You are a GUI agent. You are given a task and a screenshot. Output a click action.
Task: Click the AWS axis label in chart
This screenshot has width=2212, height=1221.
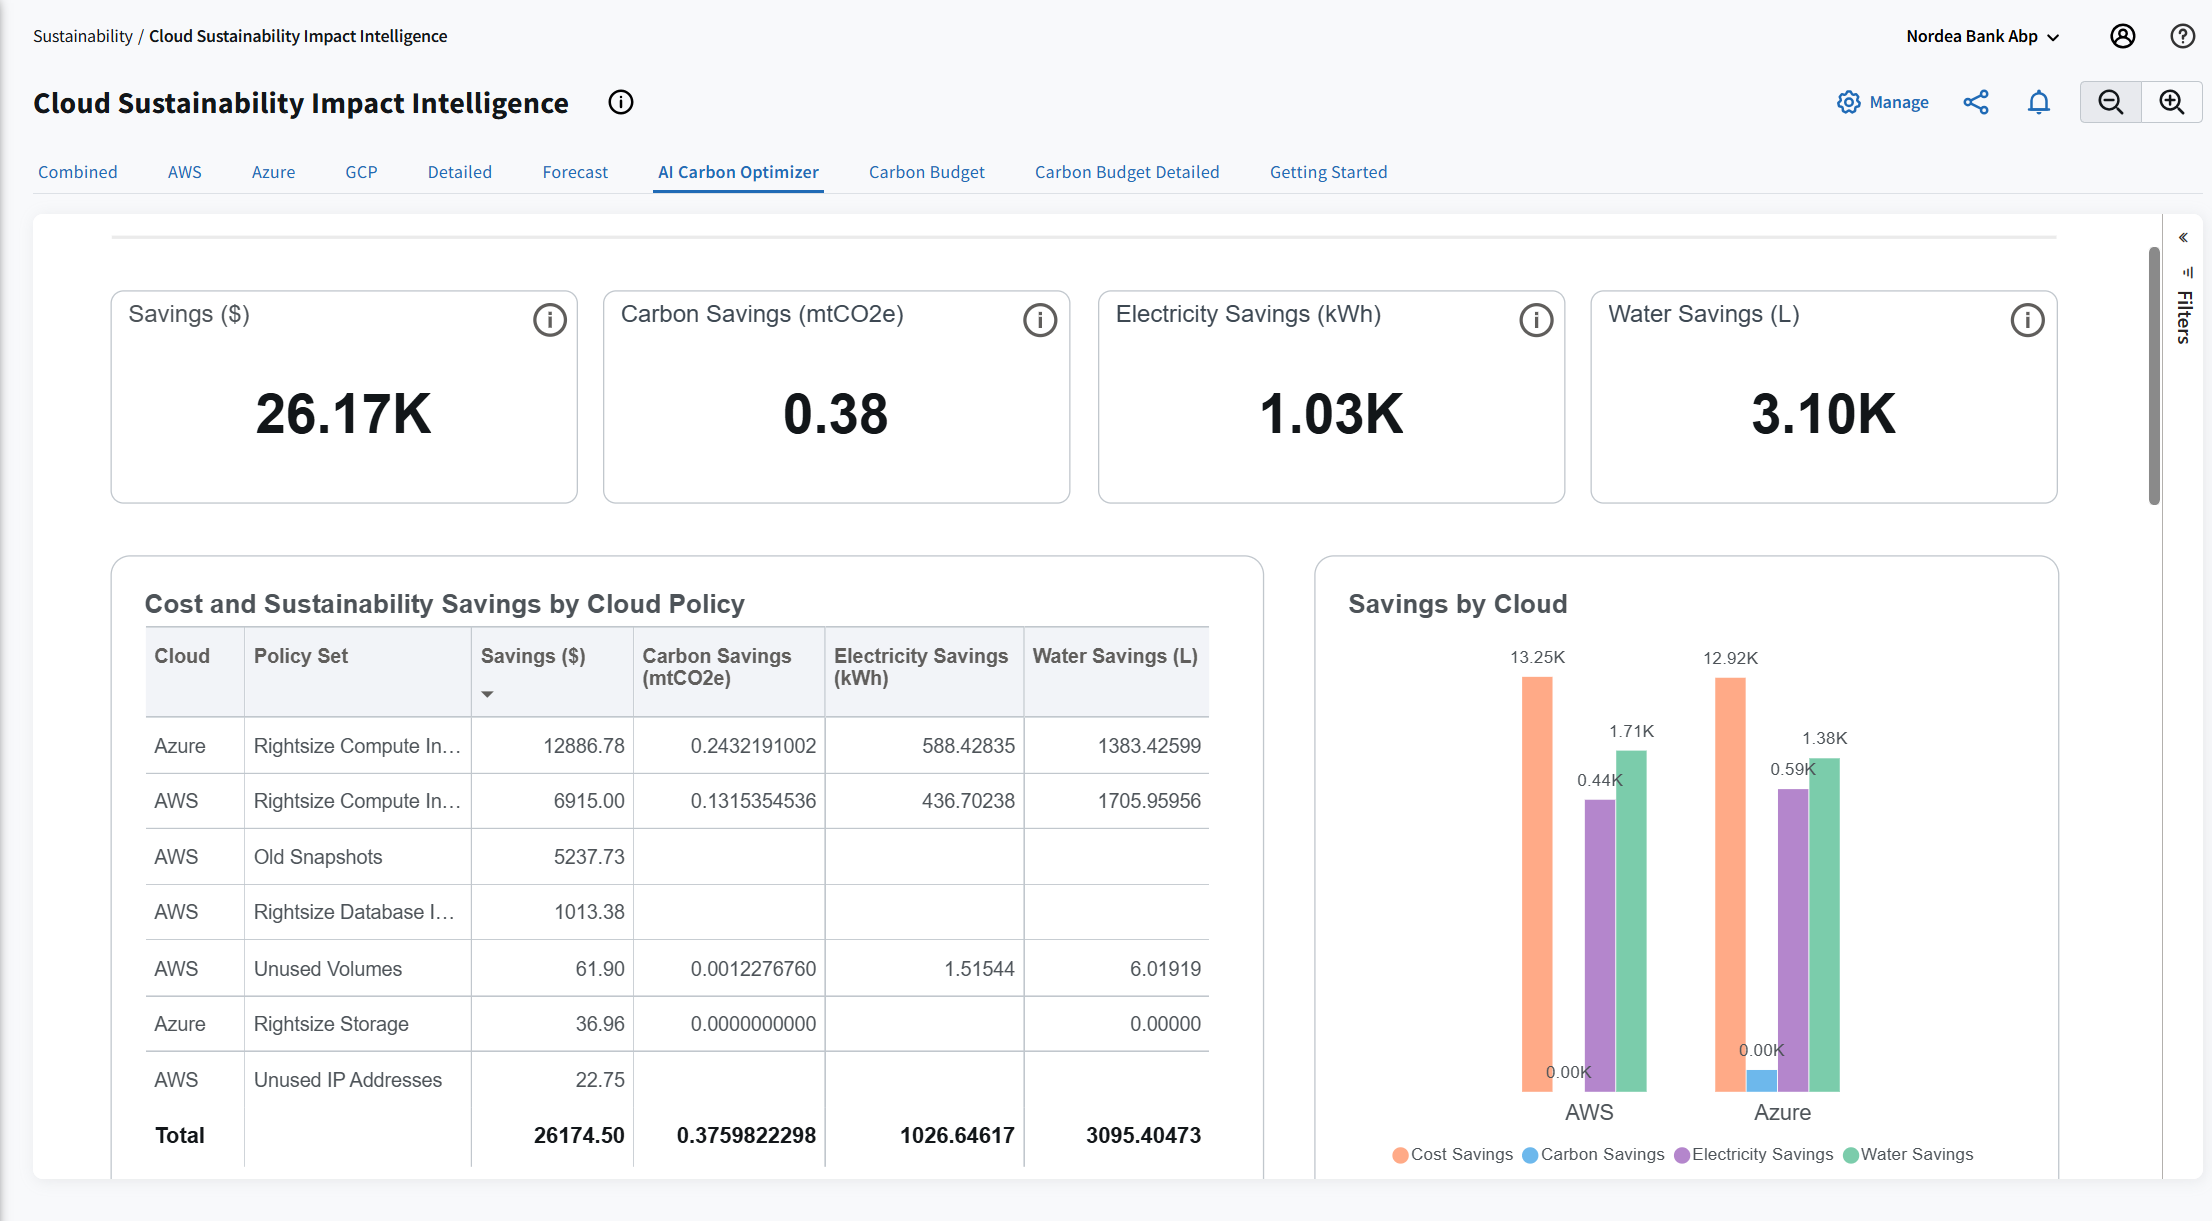pos(1589,1112)
